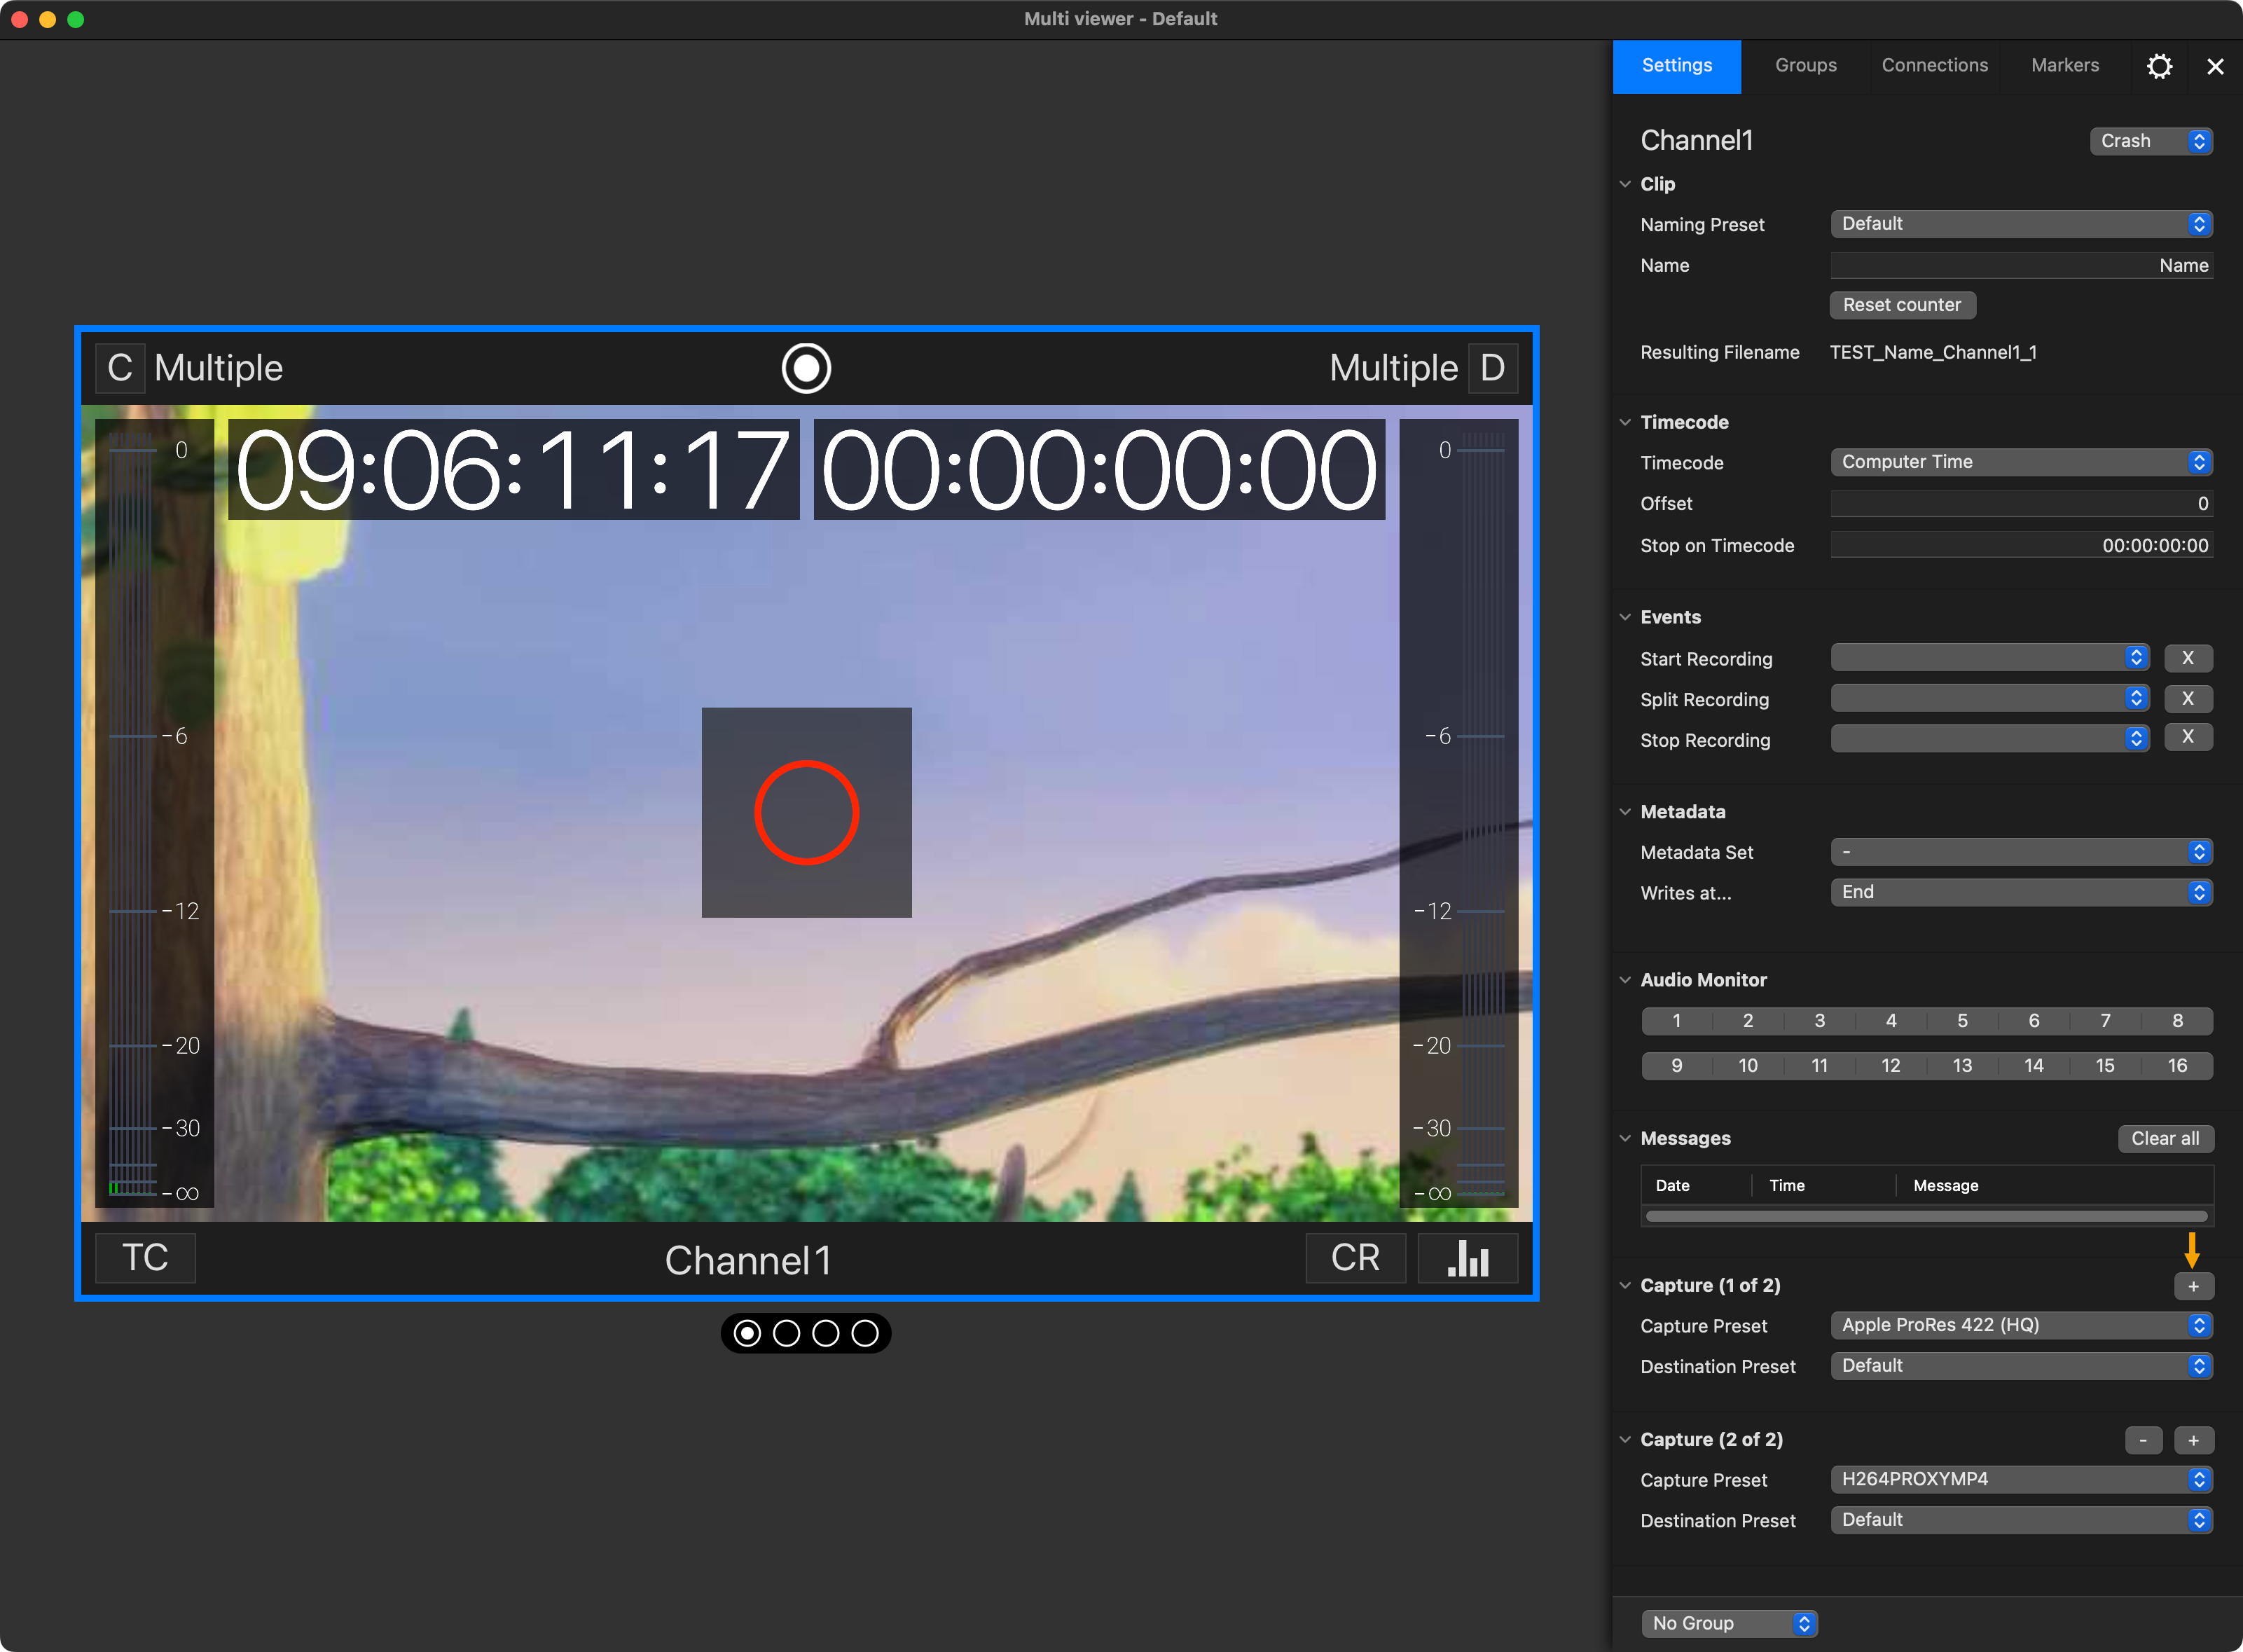
Task: Close the settings side panel
Action: click(x=2215, y=66)
